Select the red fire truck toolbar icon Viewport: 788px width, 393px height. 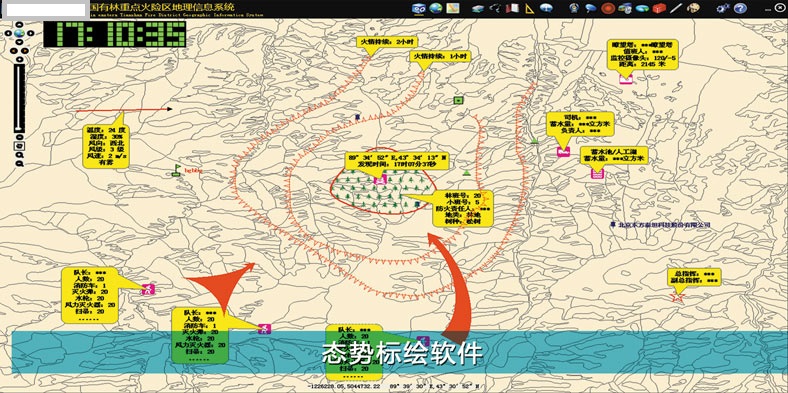(x=659, y=9)
